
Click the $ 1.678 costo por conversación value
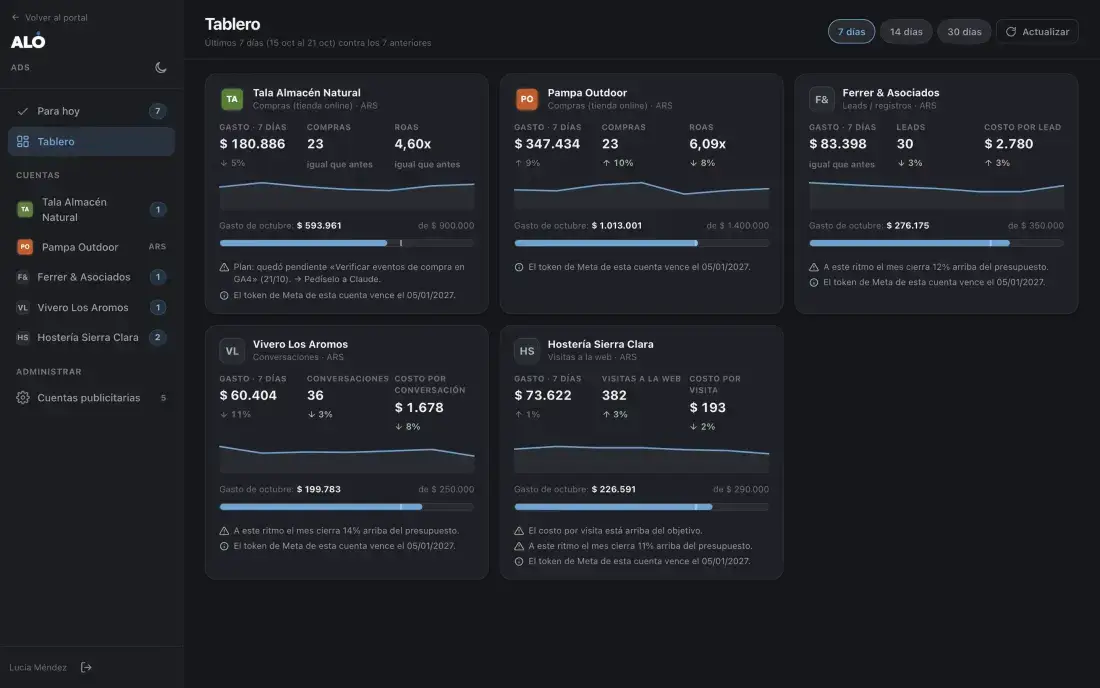(x=419, y=407)
